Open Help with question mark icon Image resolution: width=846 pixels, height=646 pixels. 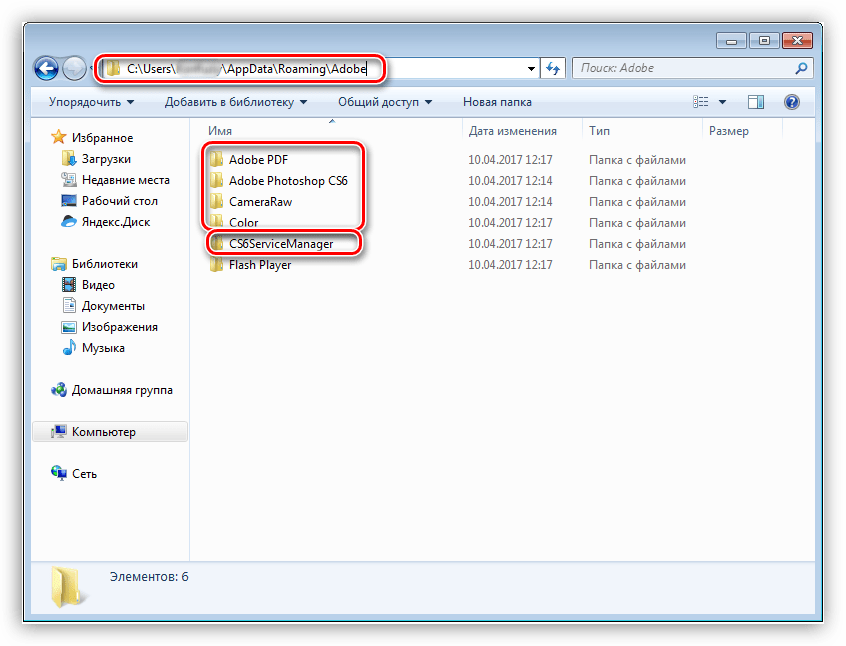(x=792, y=101)
